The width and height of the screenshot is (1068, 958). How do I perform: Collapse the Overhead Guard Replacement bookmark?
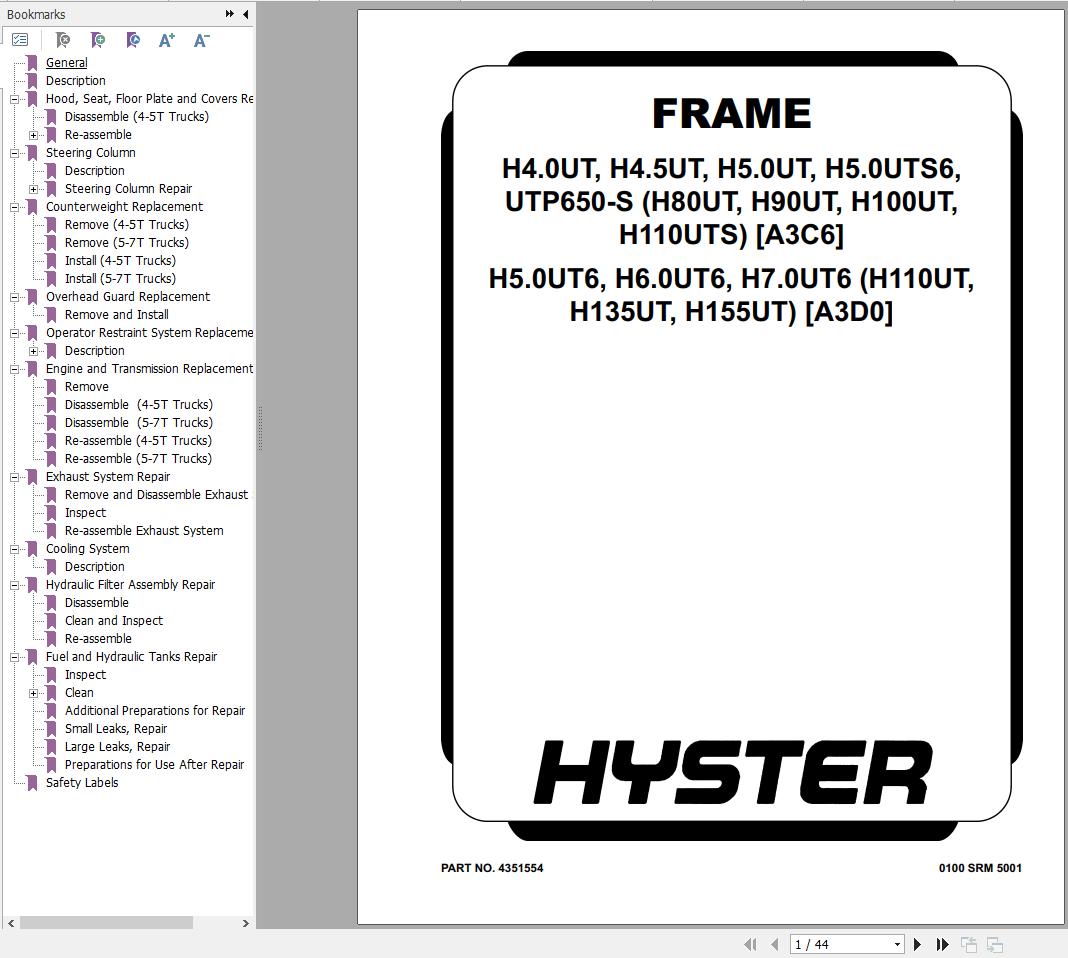pyautogui.click(x=14, y=298)
